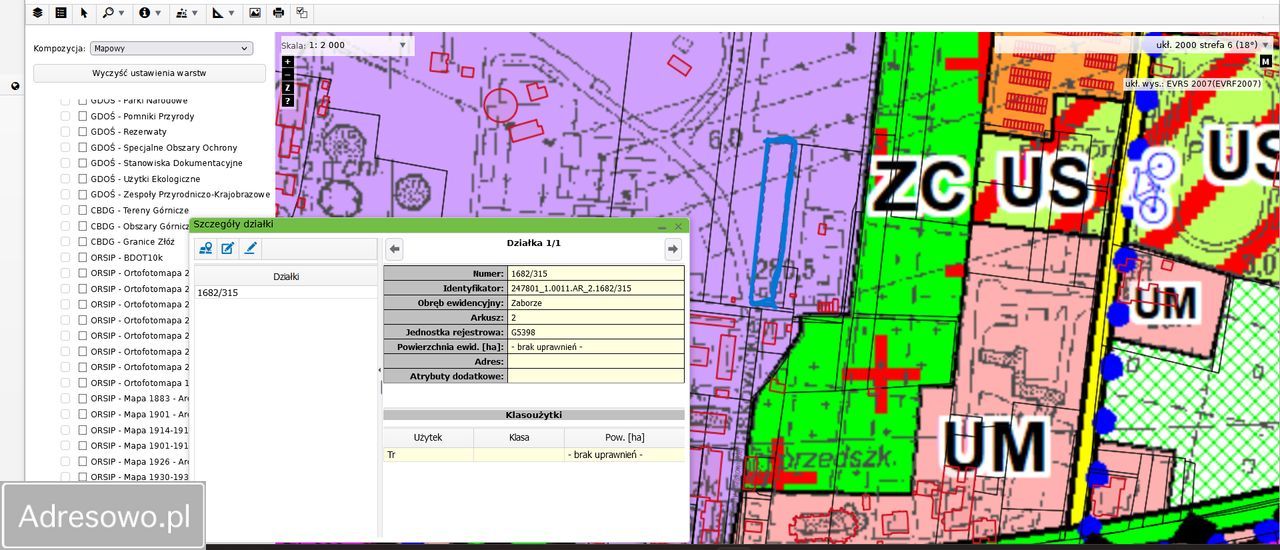
Task: Click the Klasoużytki section header
Action: click(x=534, y=414)
